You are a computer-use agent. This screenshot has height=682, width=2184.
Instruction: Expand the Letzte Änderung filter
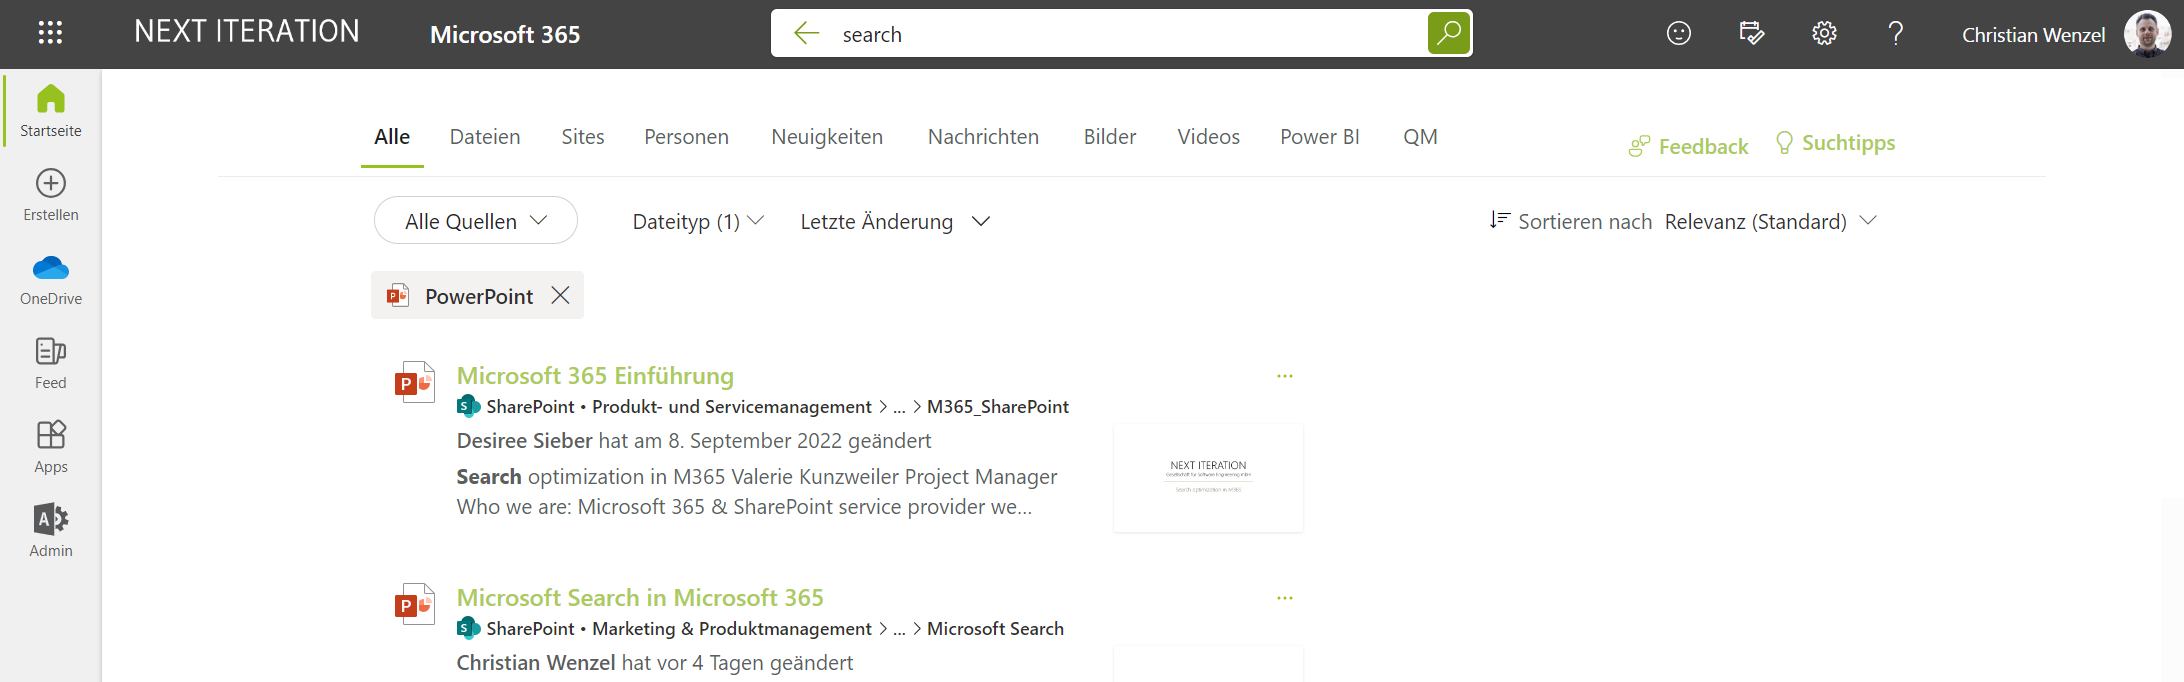point(895,221)
